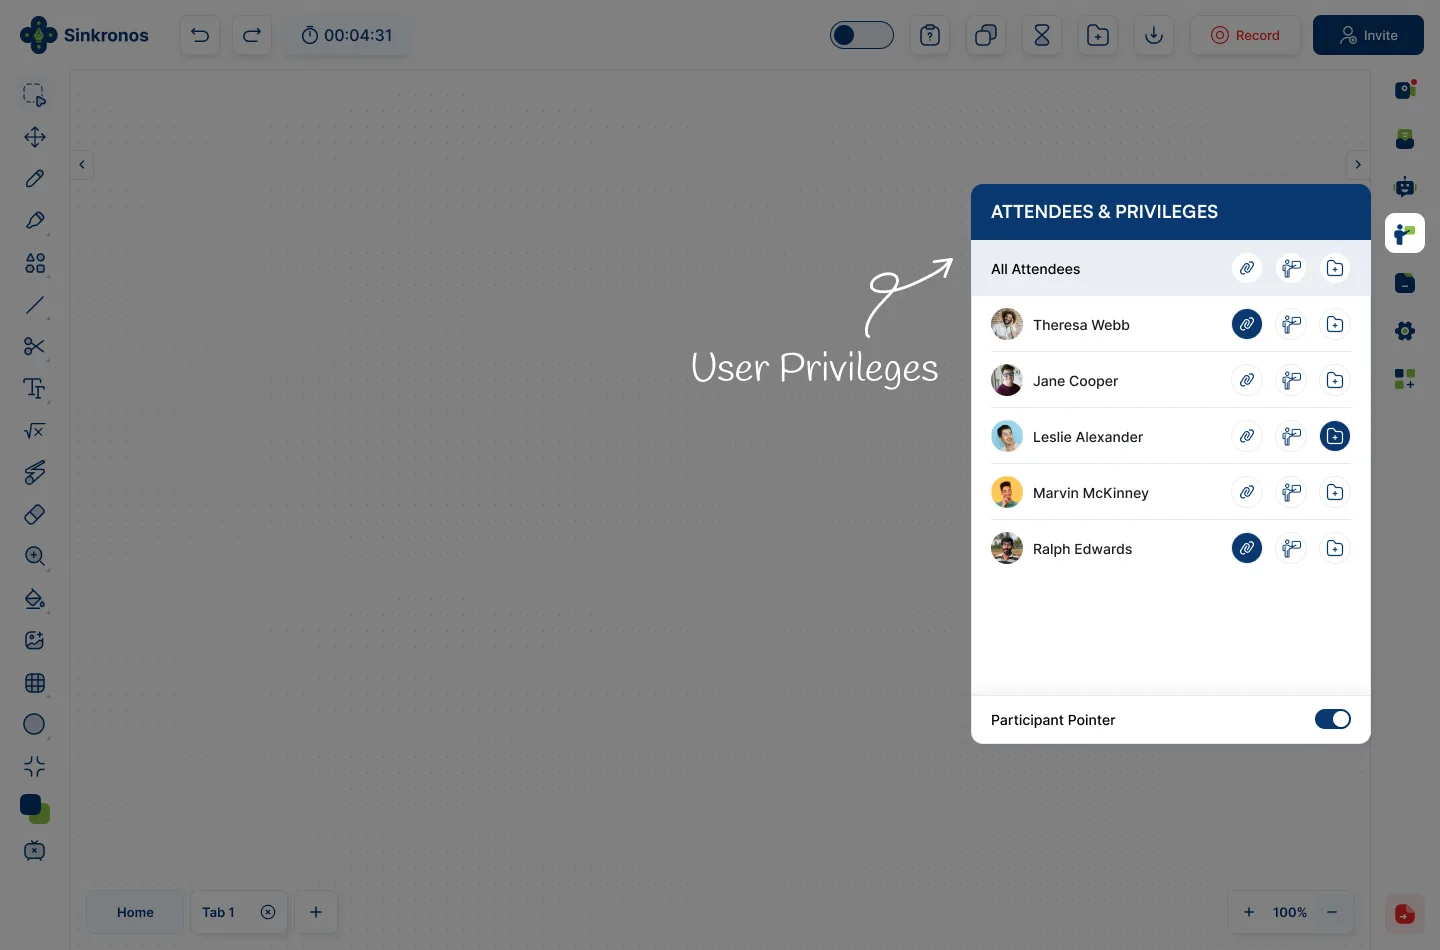
Task: Select the fill bucket tool
Action: point(35,598)
